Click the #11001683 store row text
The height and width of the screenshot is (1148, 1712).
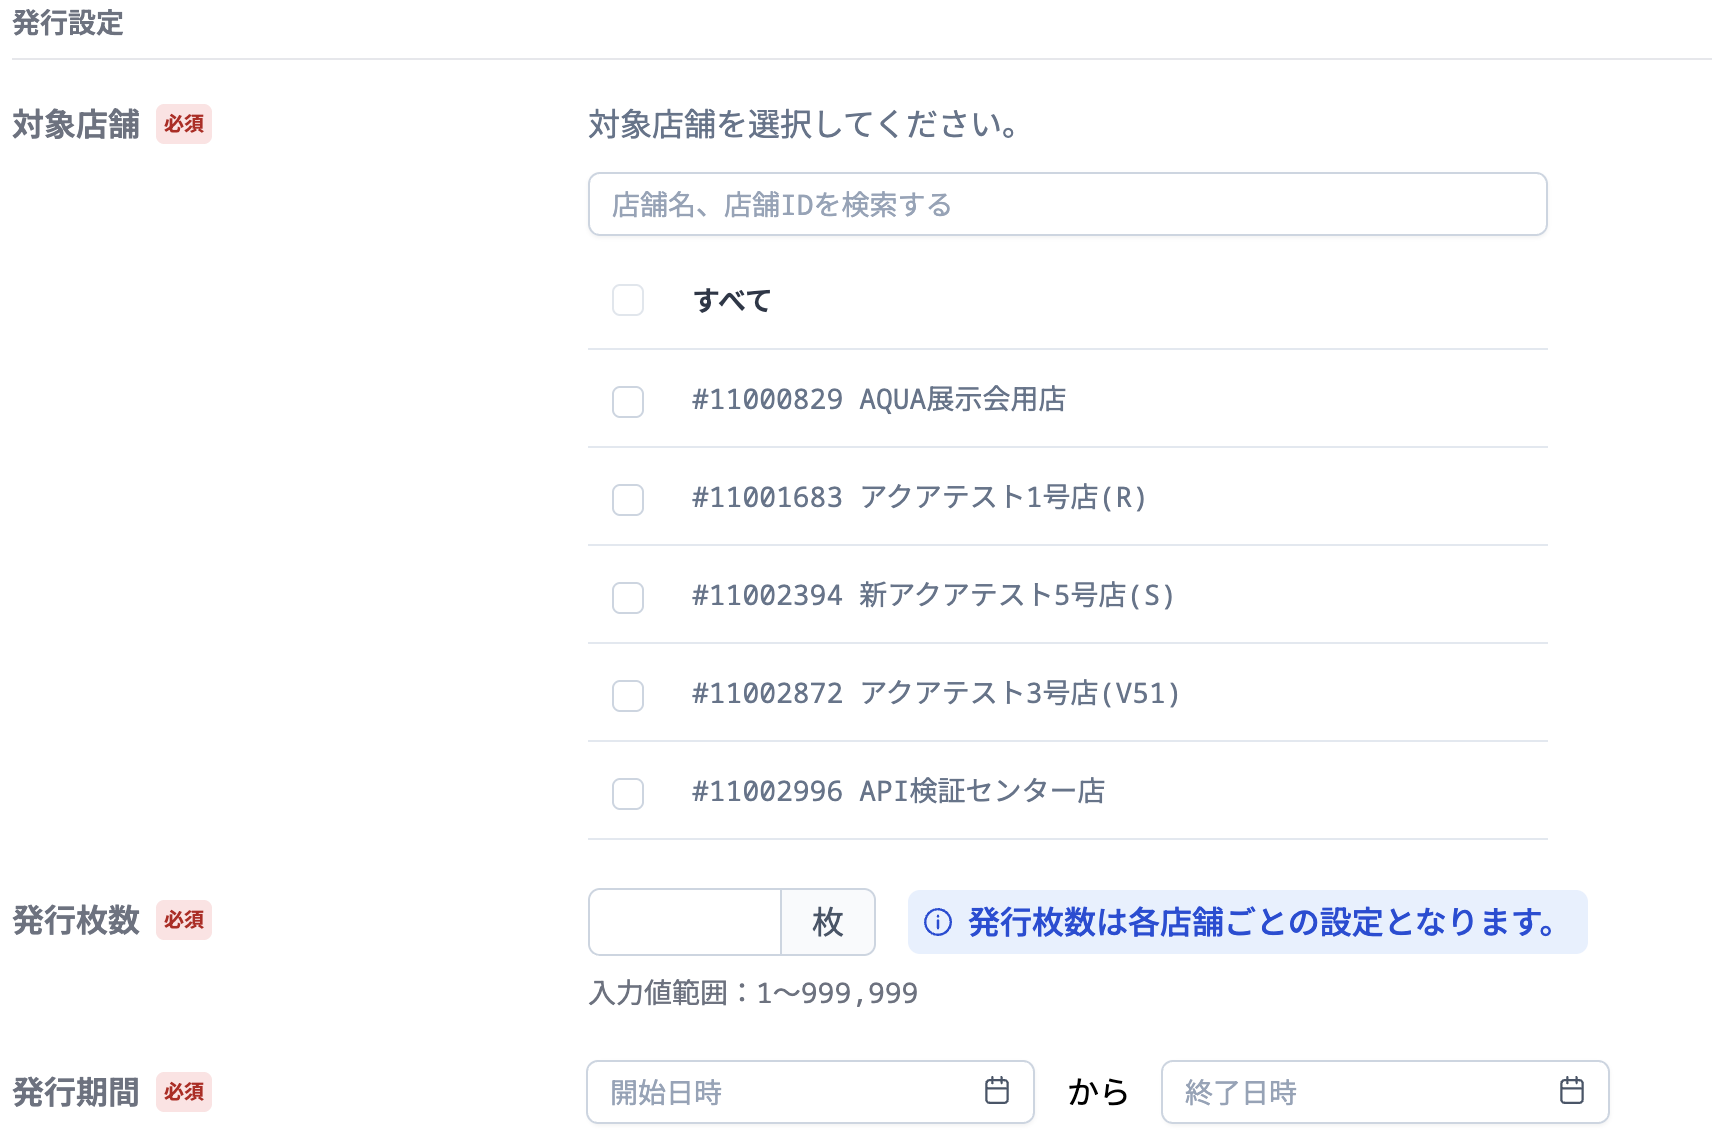918,498
